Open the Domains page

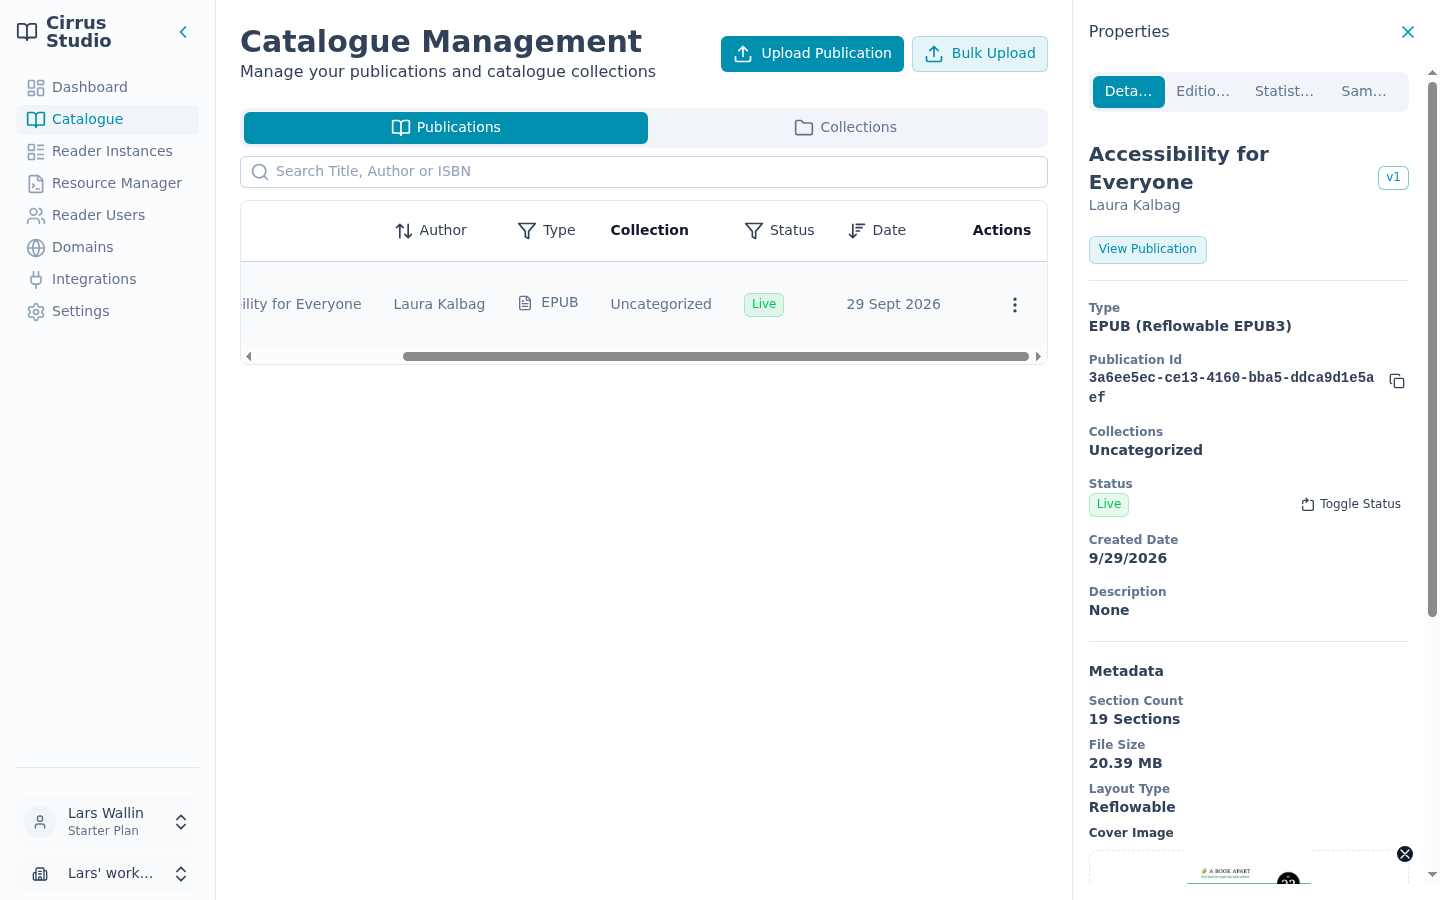pos(107,247)
